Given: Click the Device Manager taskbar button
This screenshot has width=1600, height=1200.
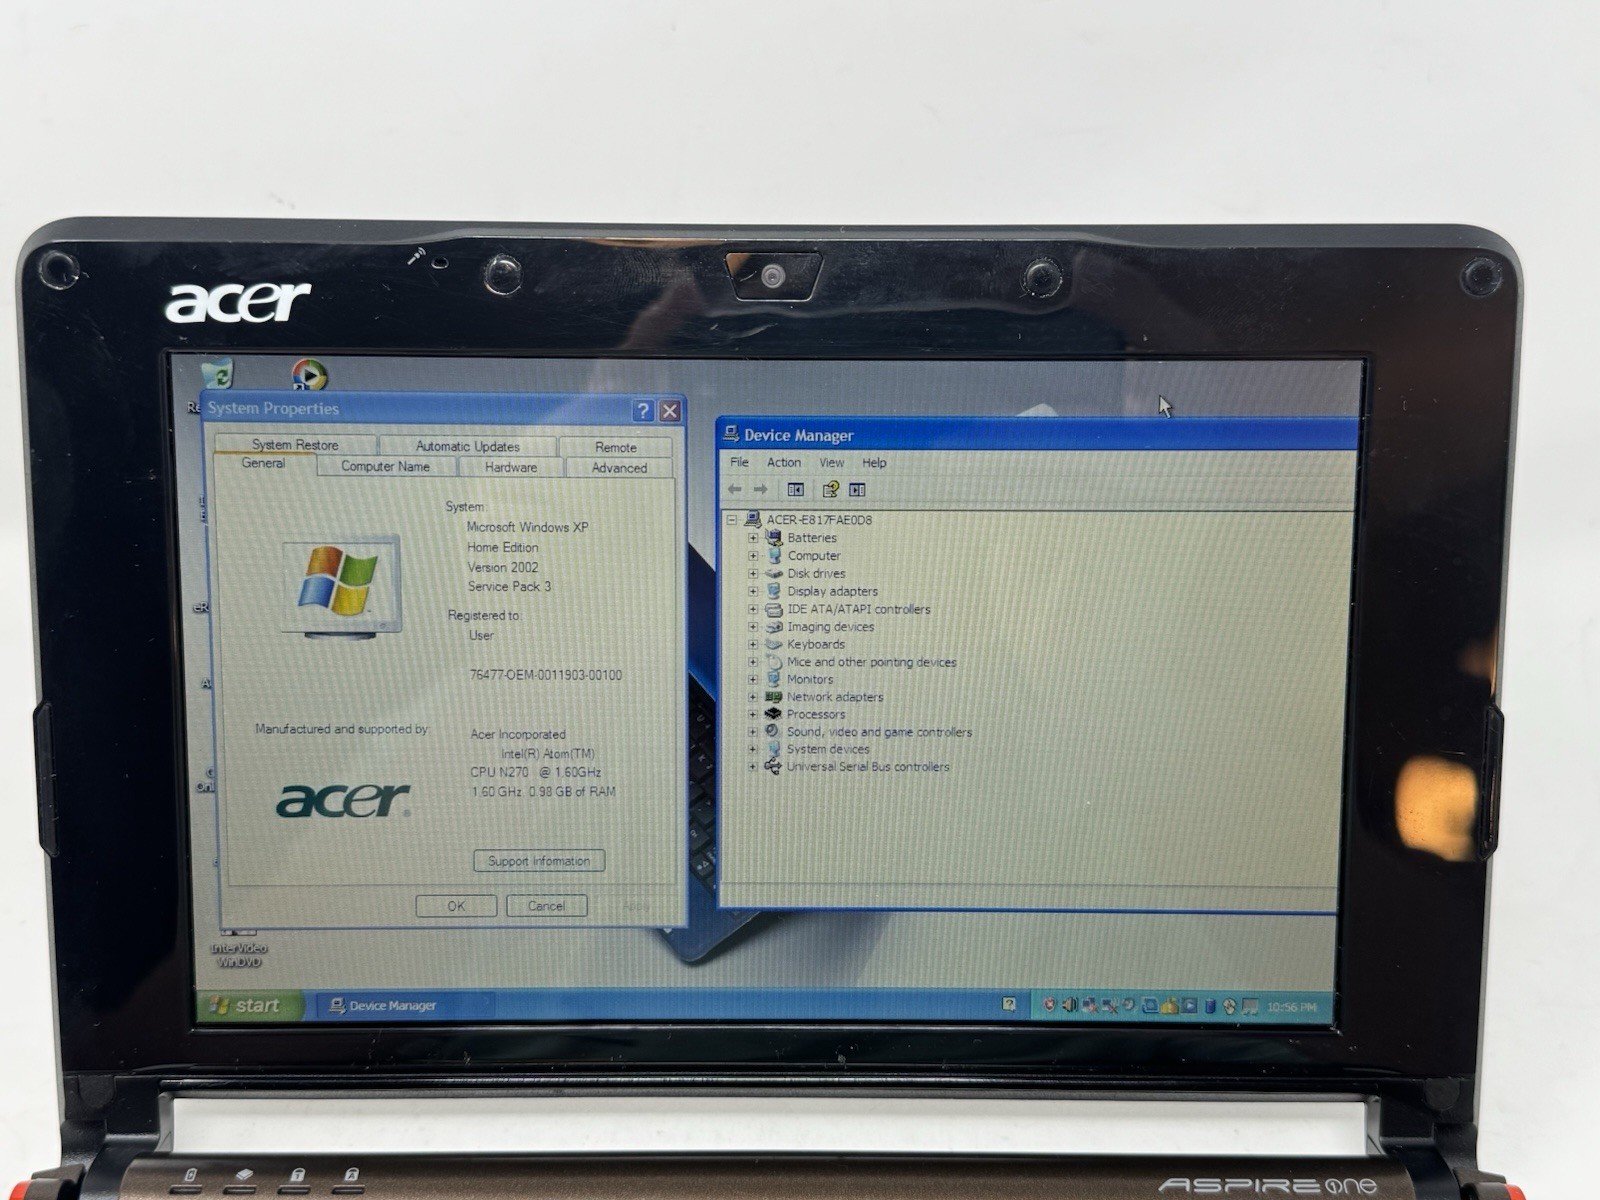Looking at the screenshot, I should 405,1005.
